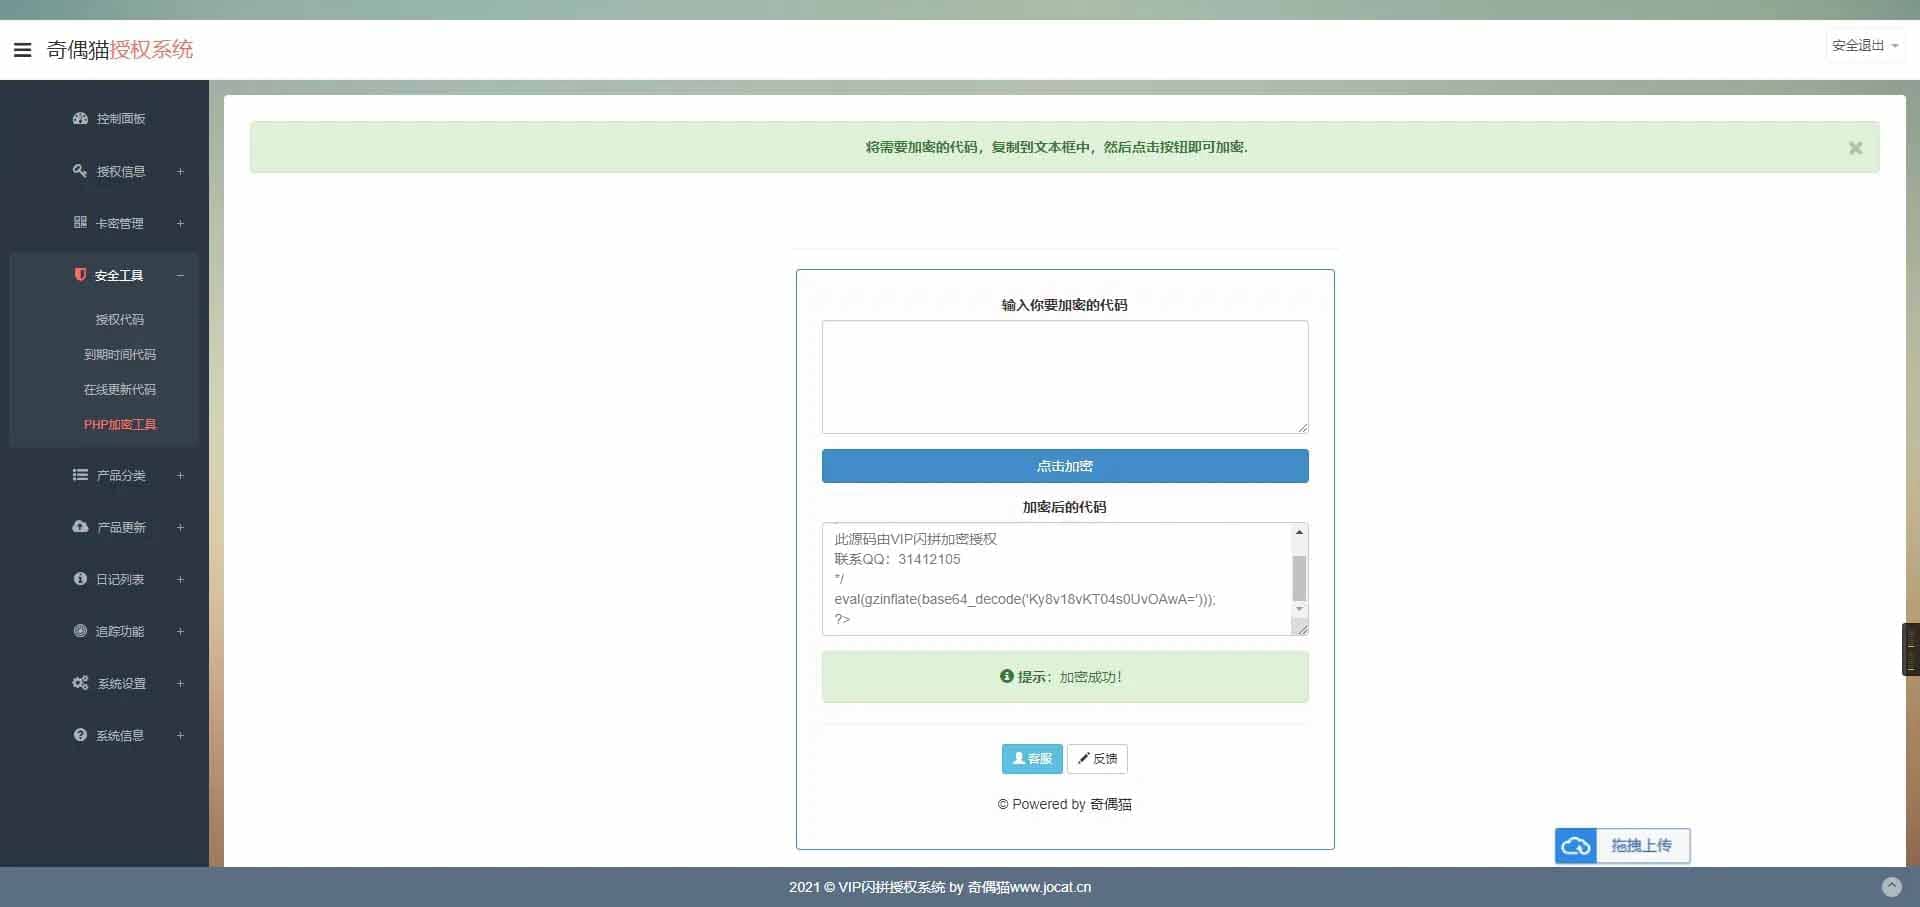Expand the 产品分类 submenu
Screen dimensions: 1920x907
click(x=180, y=475)
